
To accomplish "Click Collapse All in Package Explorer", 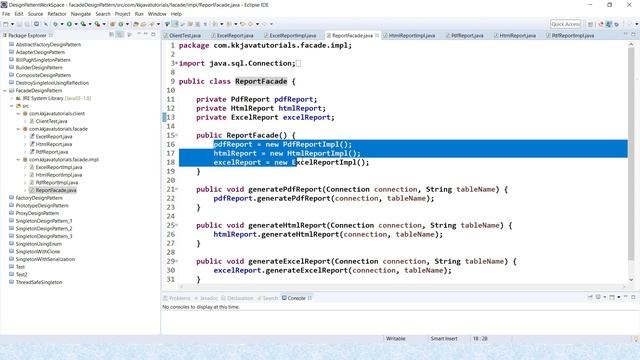I will tap(111, 35).
